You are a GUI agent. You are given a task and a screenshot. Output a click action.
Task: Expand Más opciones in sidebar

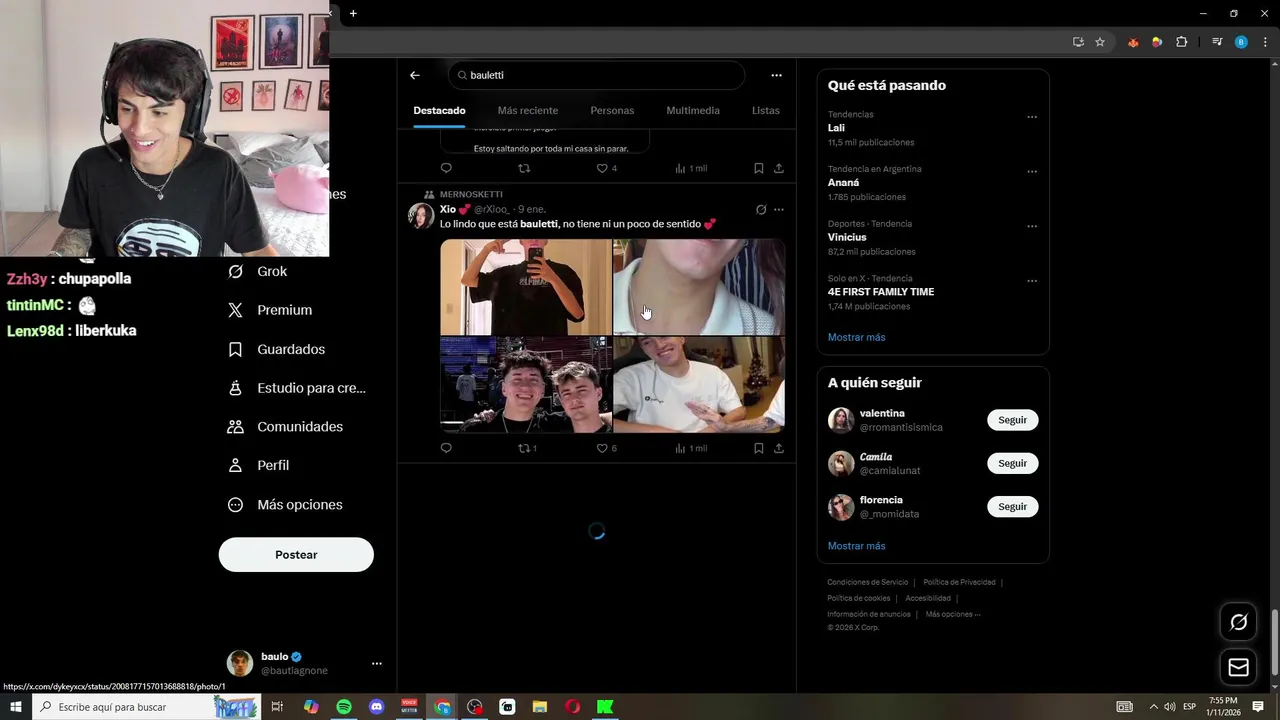point(285,505)
